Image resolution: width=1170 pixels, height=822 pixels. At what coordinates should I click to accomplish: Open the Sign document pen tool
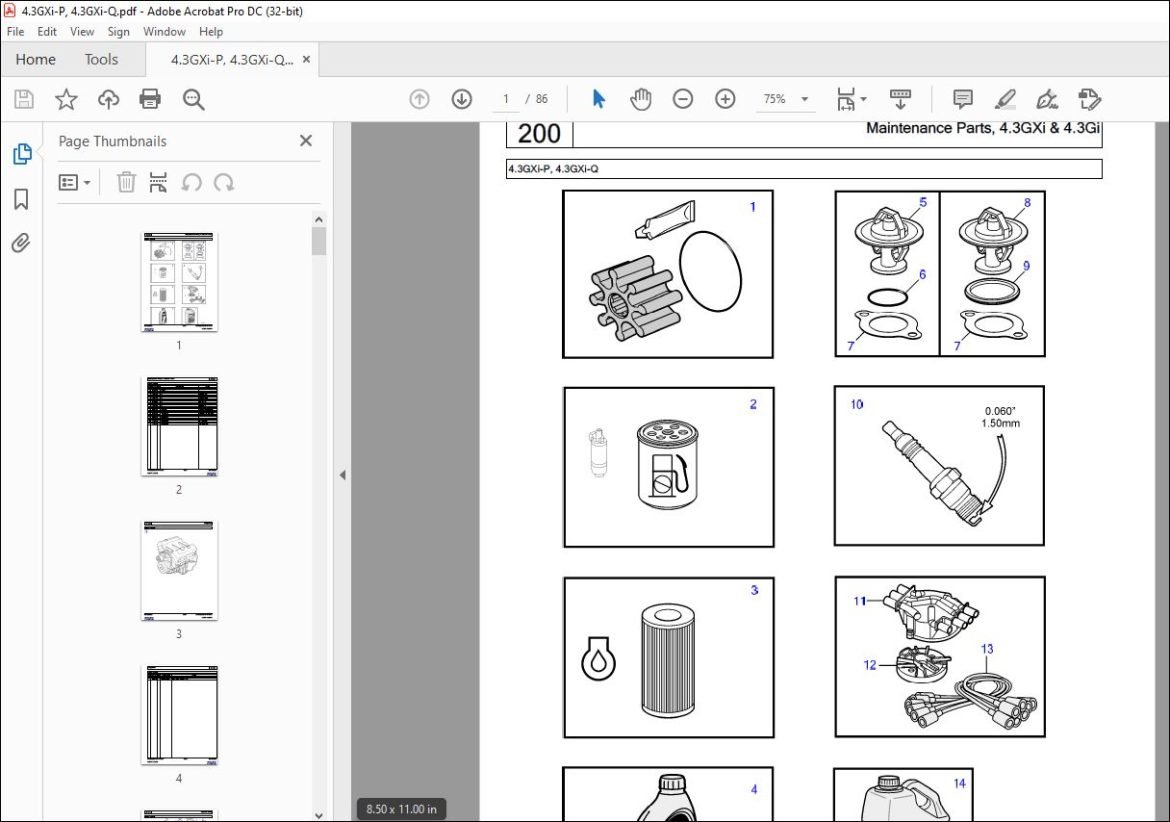[x=1047, y=99]
